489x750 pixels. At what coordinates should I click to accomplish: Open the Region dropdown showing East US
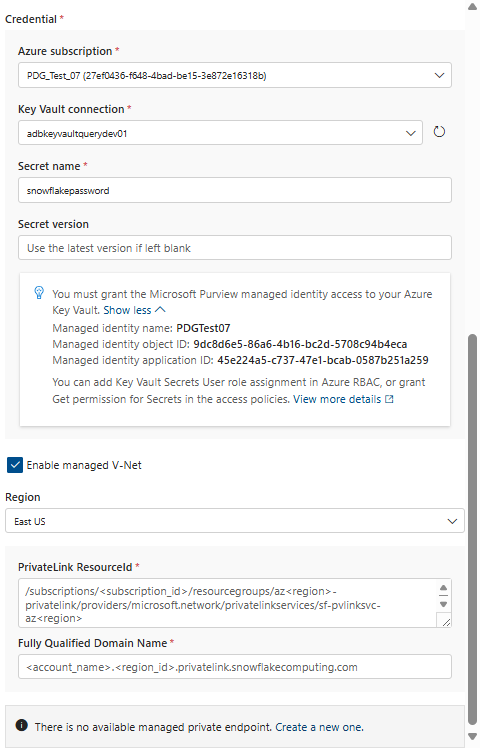[x=234, y=521]
